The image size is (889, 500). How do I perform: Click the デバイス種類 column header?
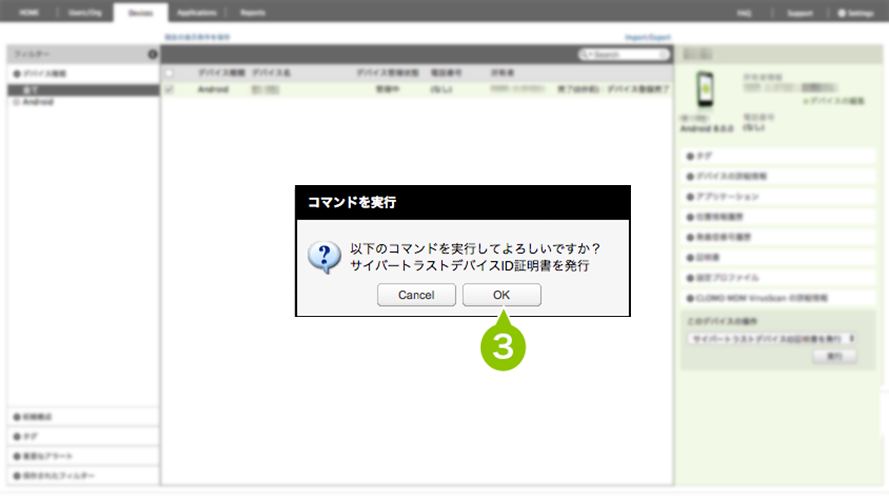[221, 73]
